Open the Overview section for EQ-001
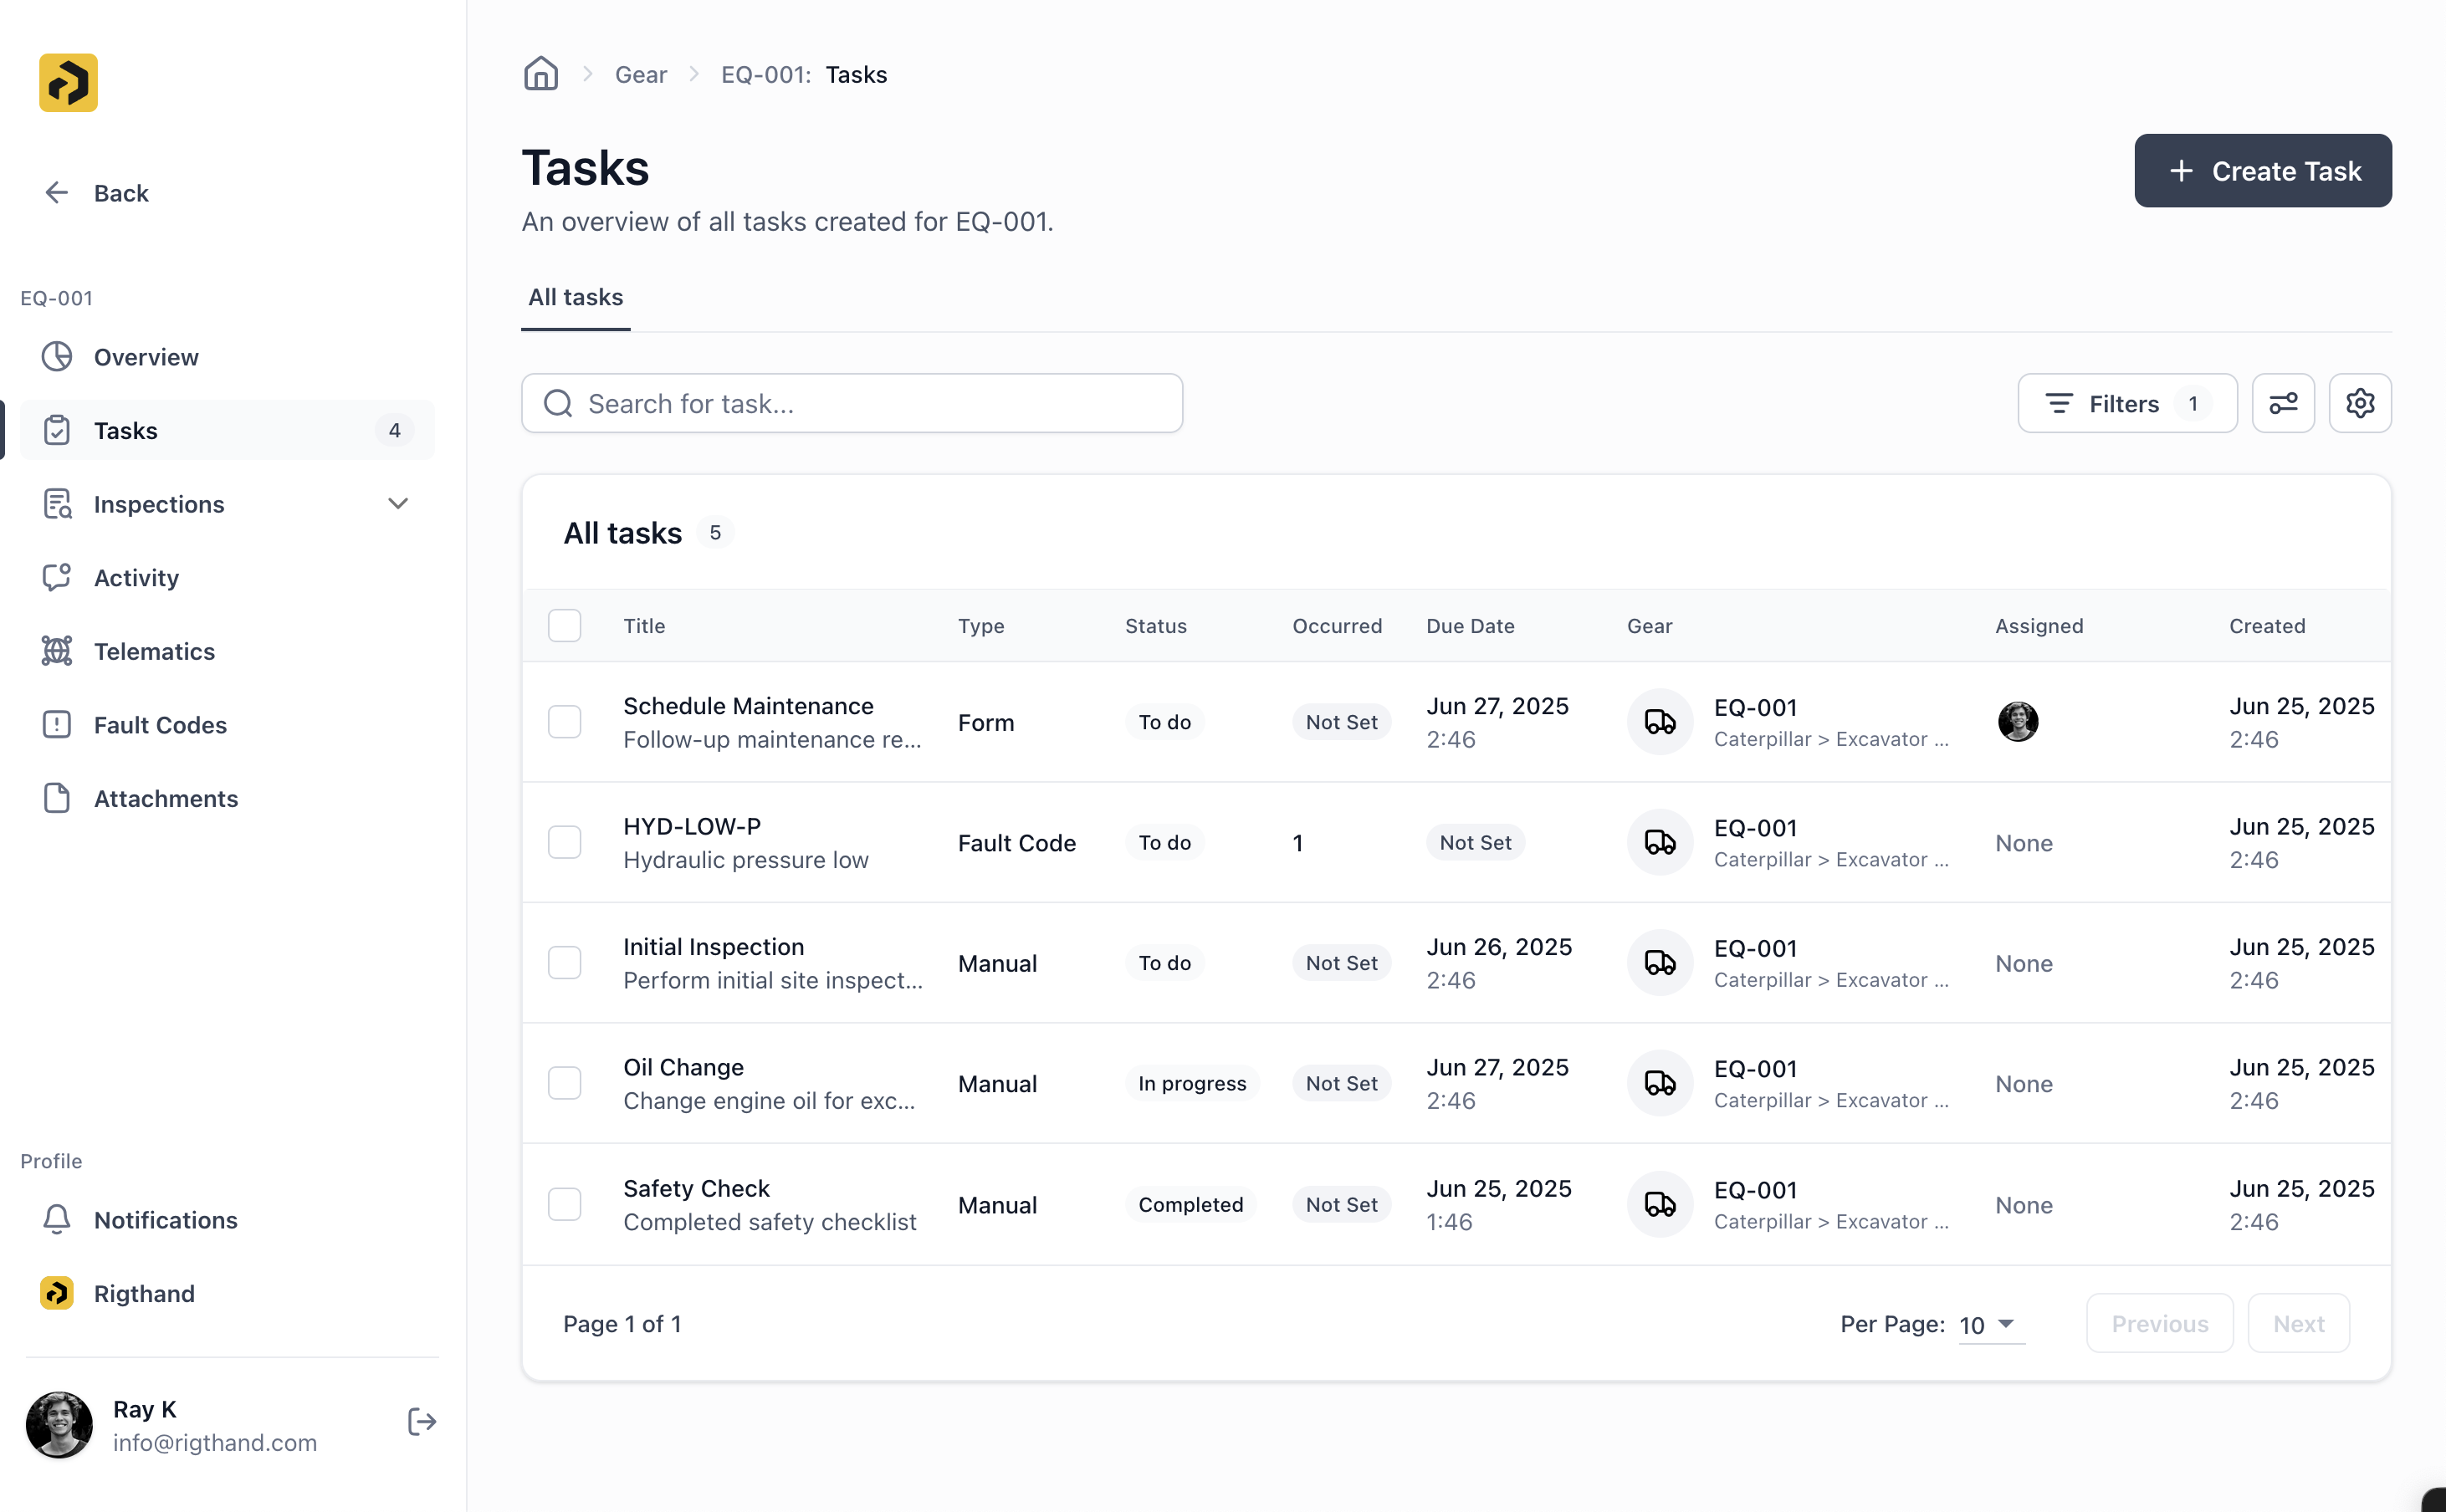 (x=146, y=357)
